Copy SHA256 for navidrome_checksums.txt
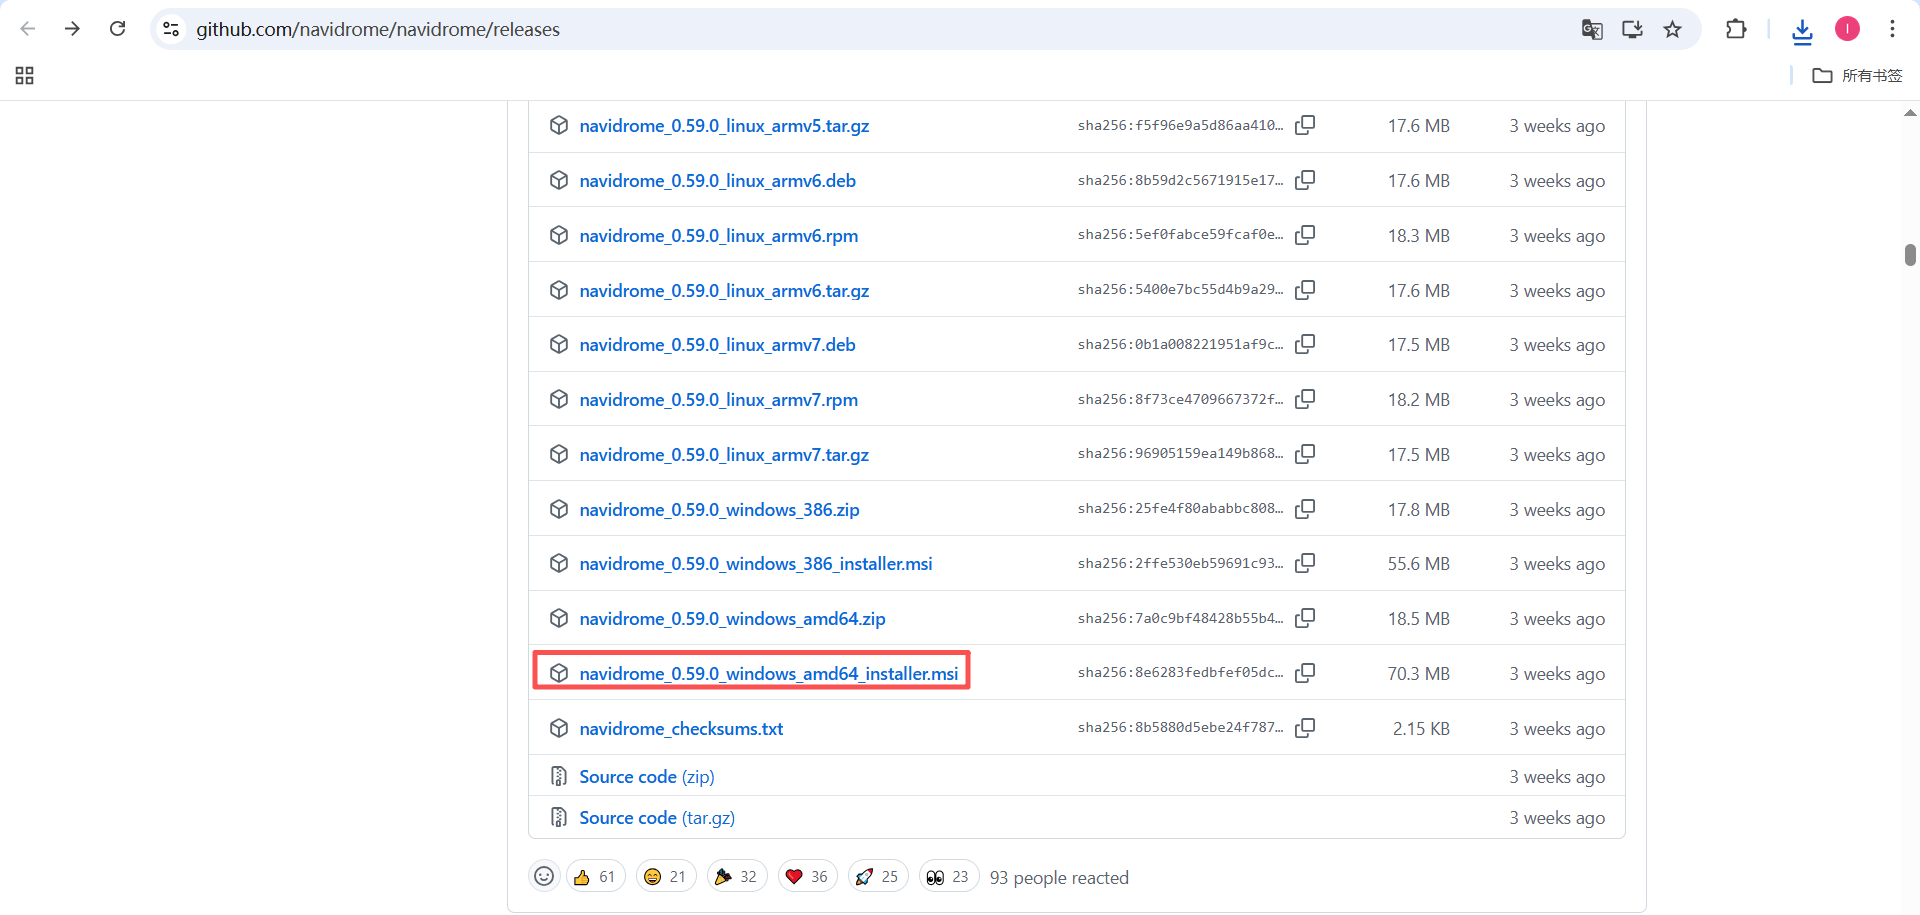This screenshot has height=915, width=1920. 1305,729
